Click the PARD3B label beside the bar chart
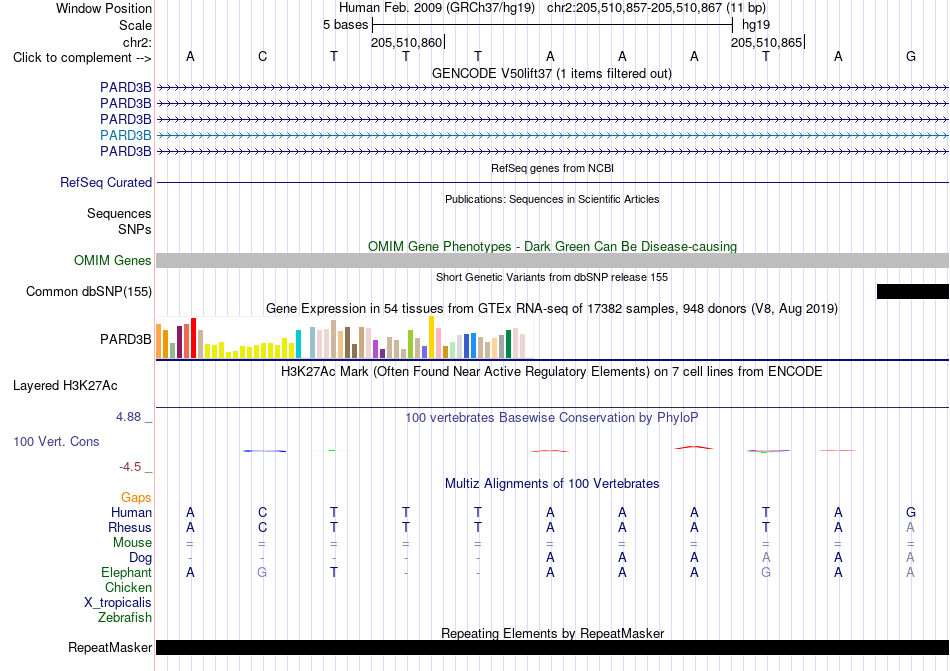Viewport: 950px width, 671px height. click(x=125, y=339)
